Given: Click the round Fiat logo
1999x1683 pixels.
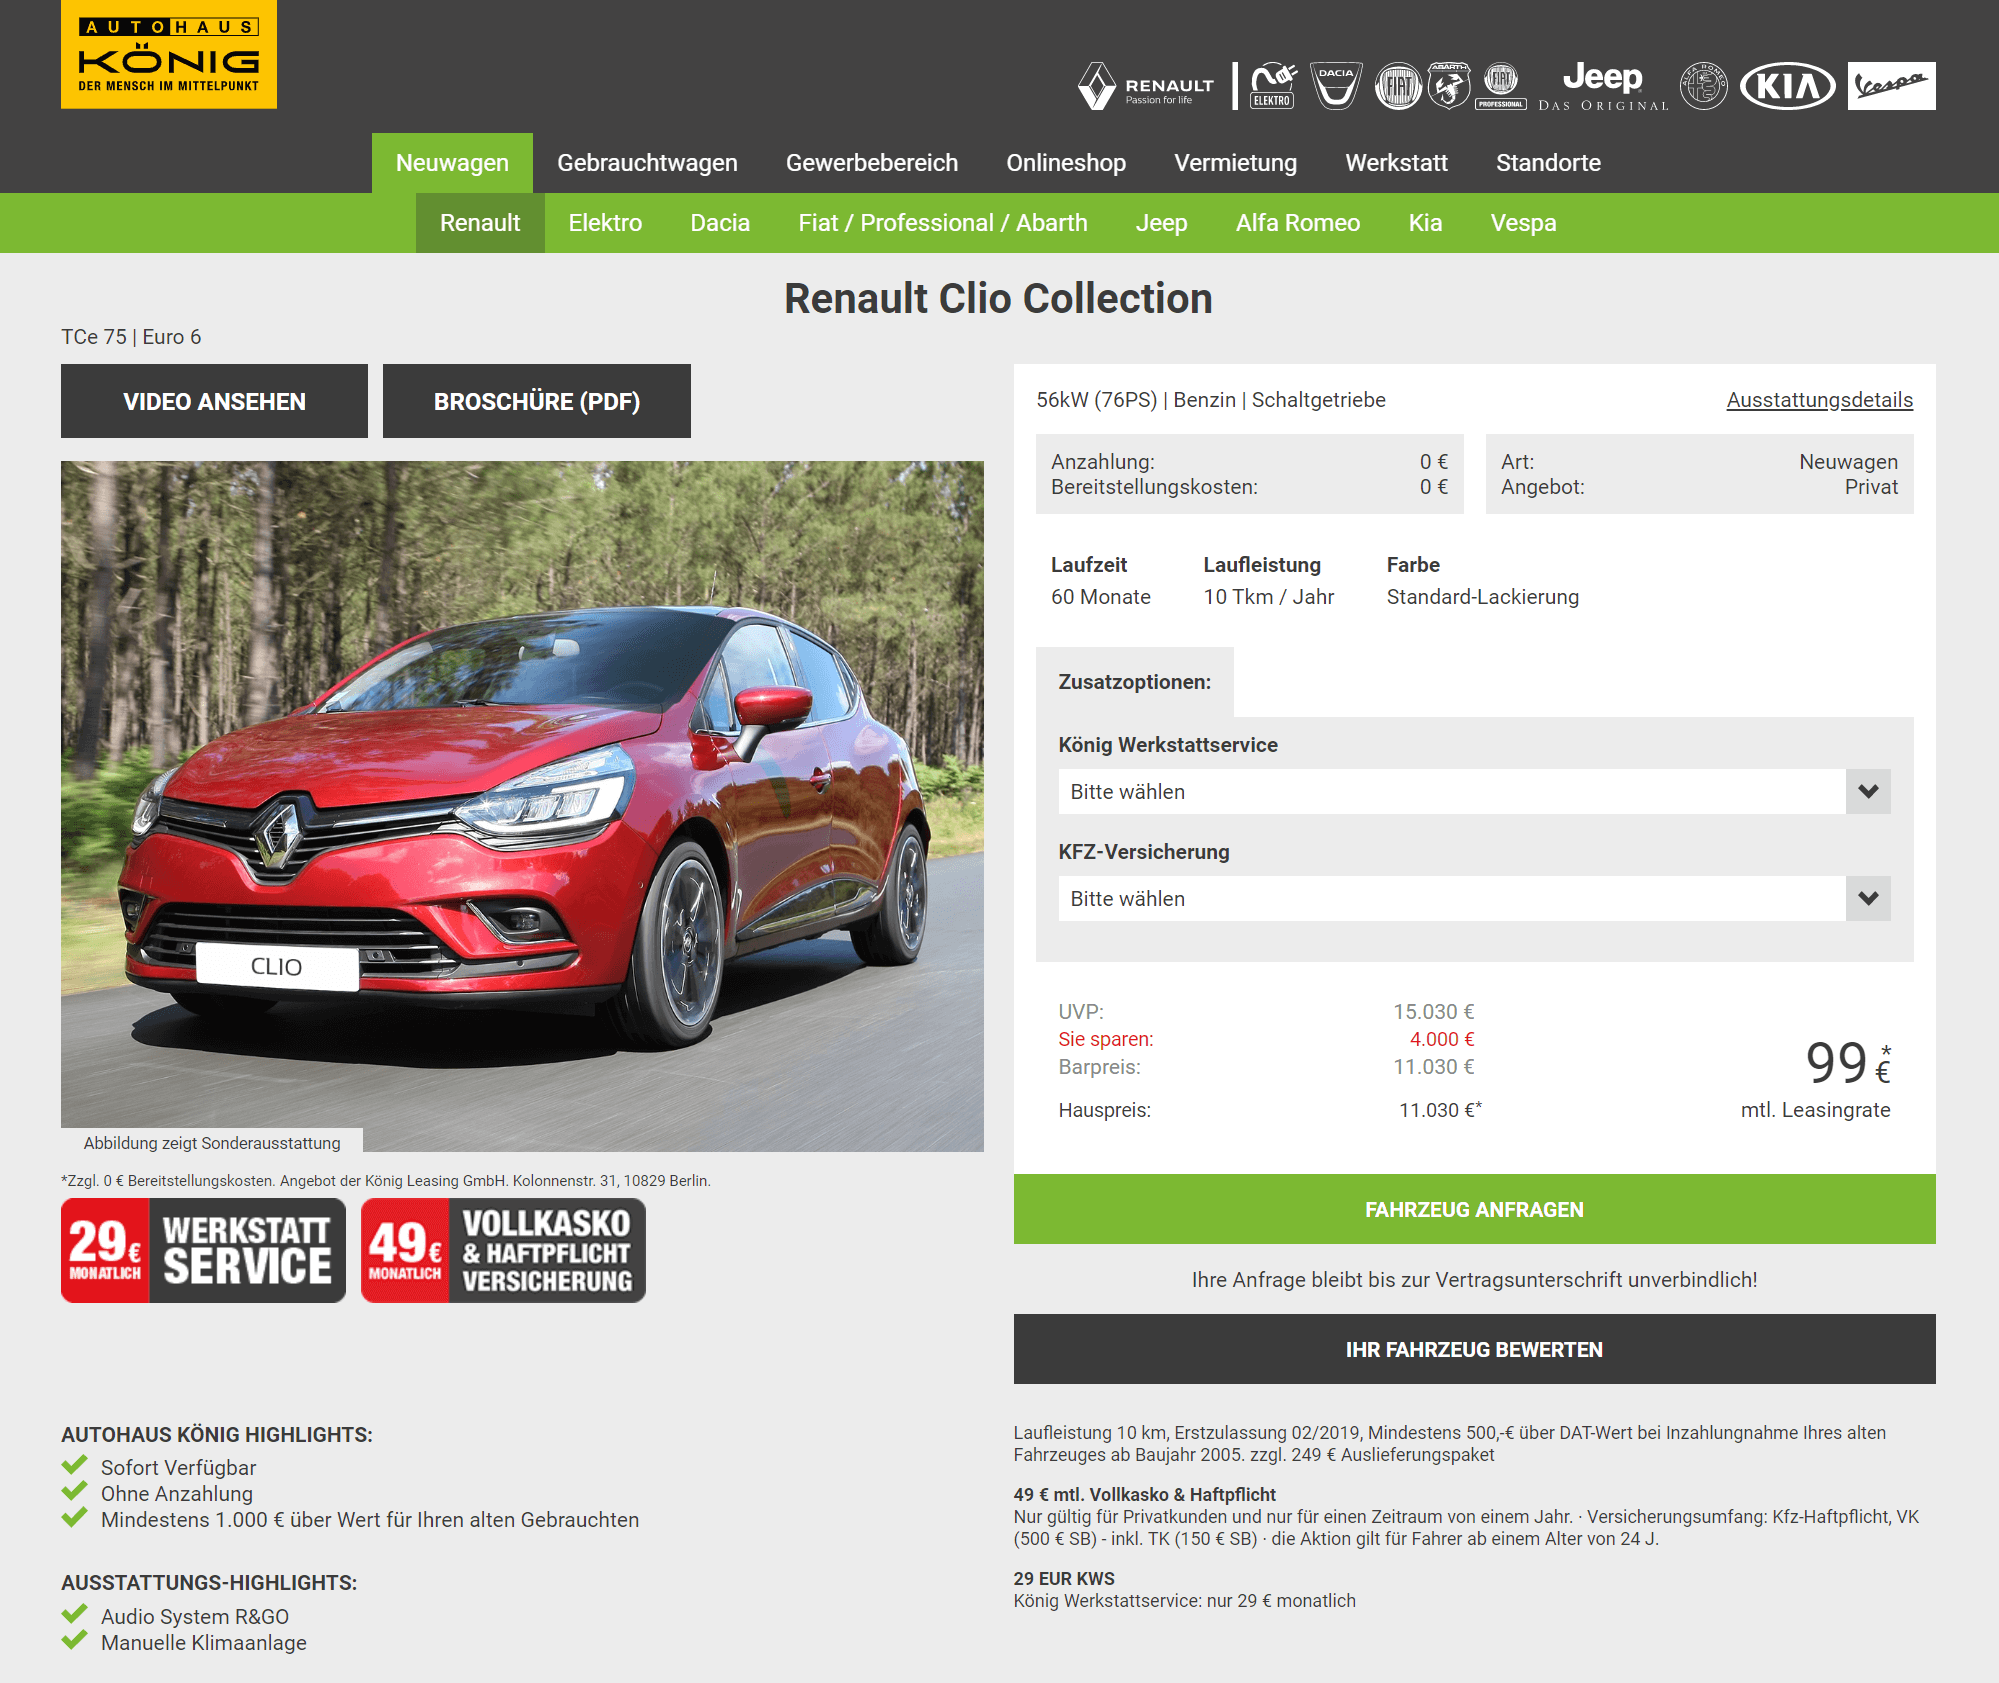Looking at the screenshot, I should [1398, 86].
